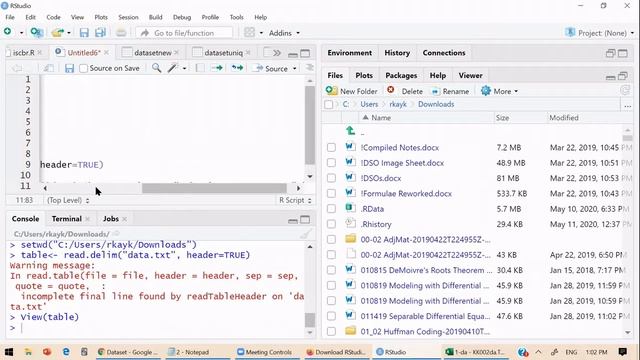Check the .Rhistory file box
This screenshot has height=360, width=640.
click(x=331, y=224)
